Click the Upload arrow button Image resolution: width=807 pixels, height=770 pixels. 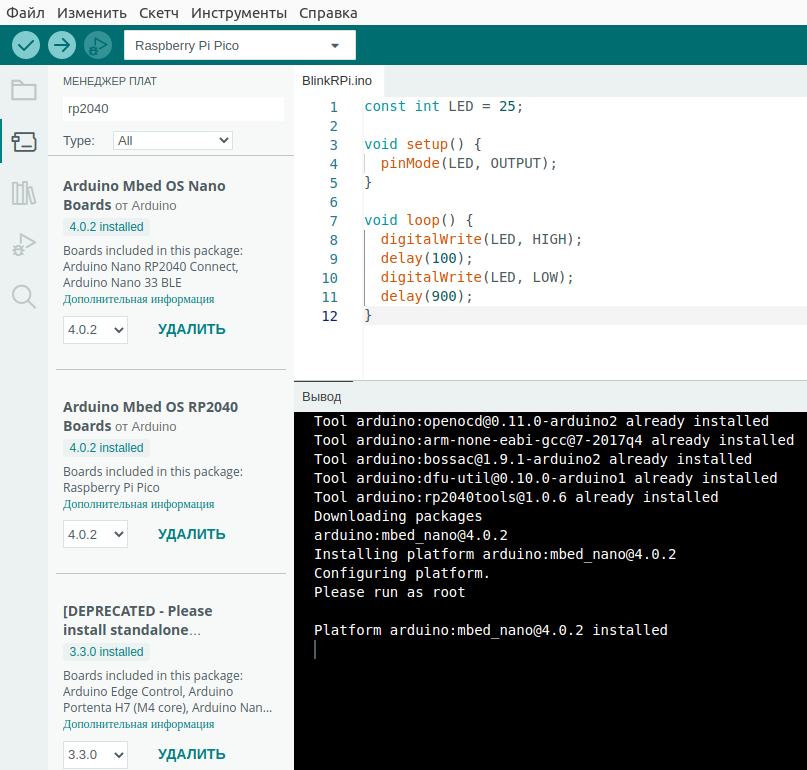pyautogui.click(x=62, y=45)
